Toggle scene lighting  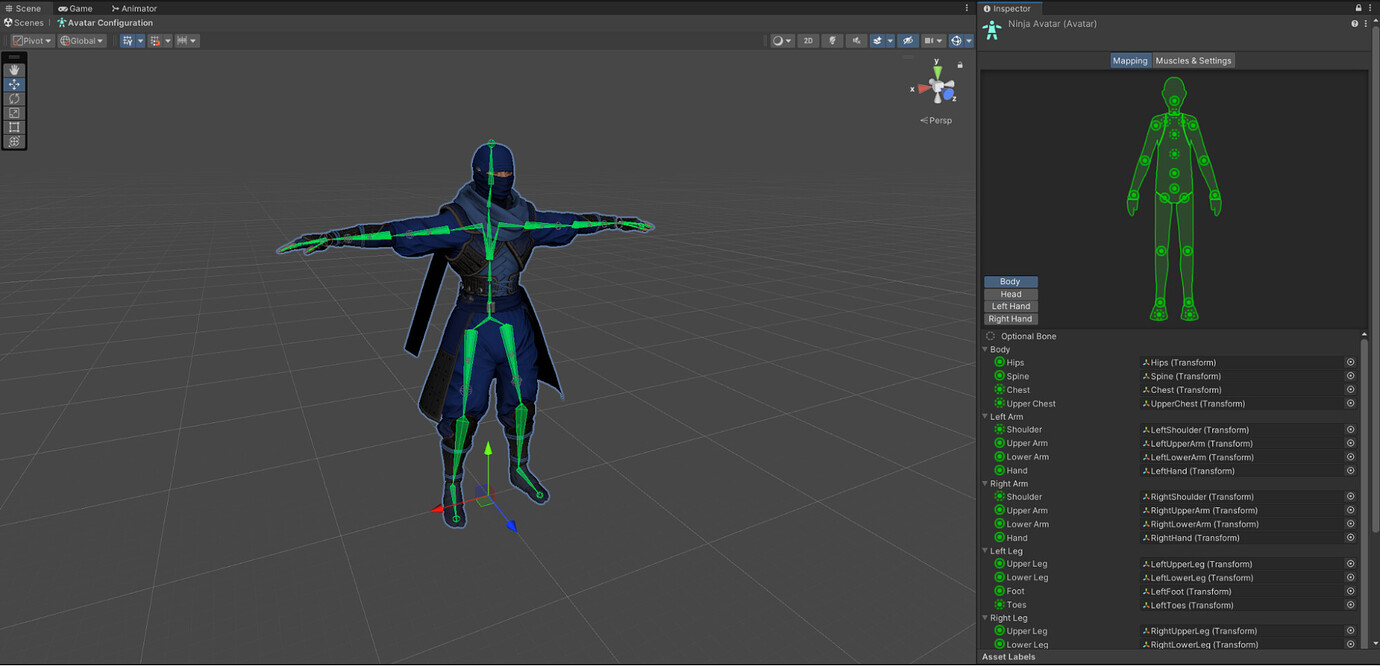[832, 40]
